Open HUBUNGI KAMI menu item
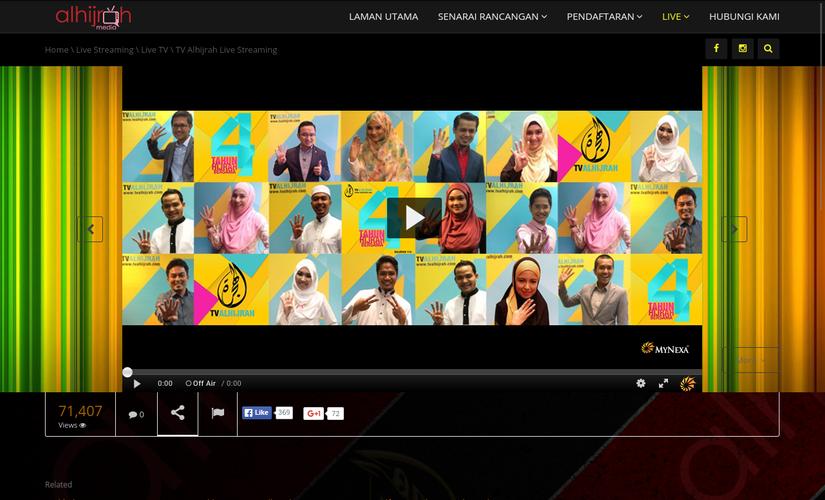825x500 pixels. click(x=744, y=17)
